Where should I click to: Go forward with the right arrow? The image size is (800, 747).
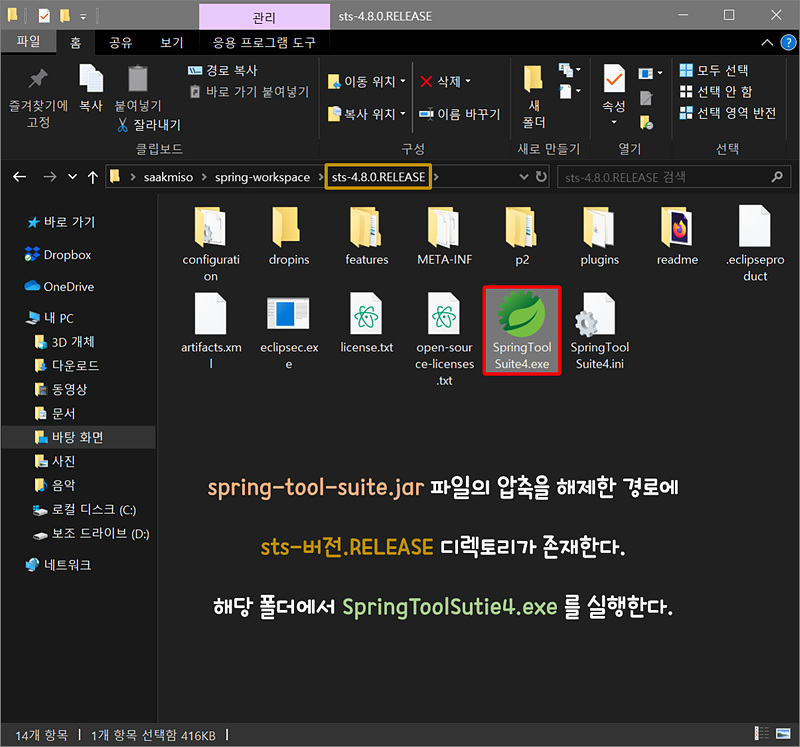49,177
